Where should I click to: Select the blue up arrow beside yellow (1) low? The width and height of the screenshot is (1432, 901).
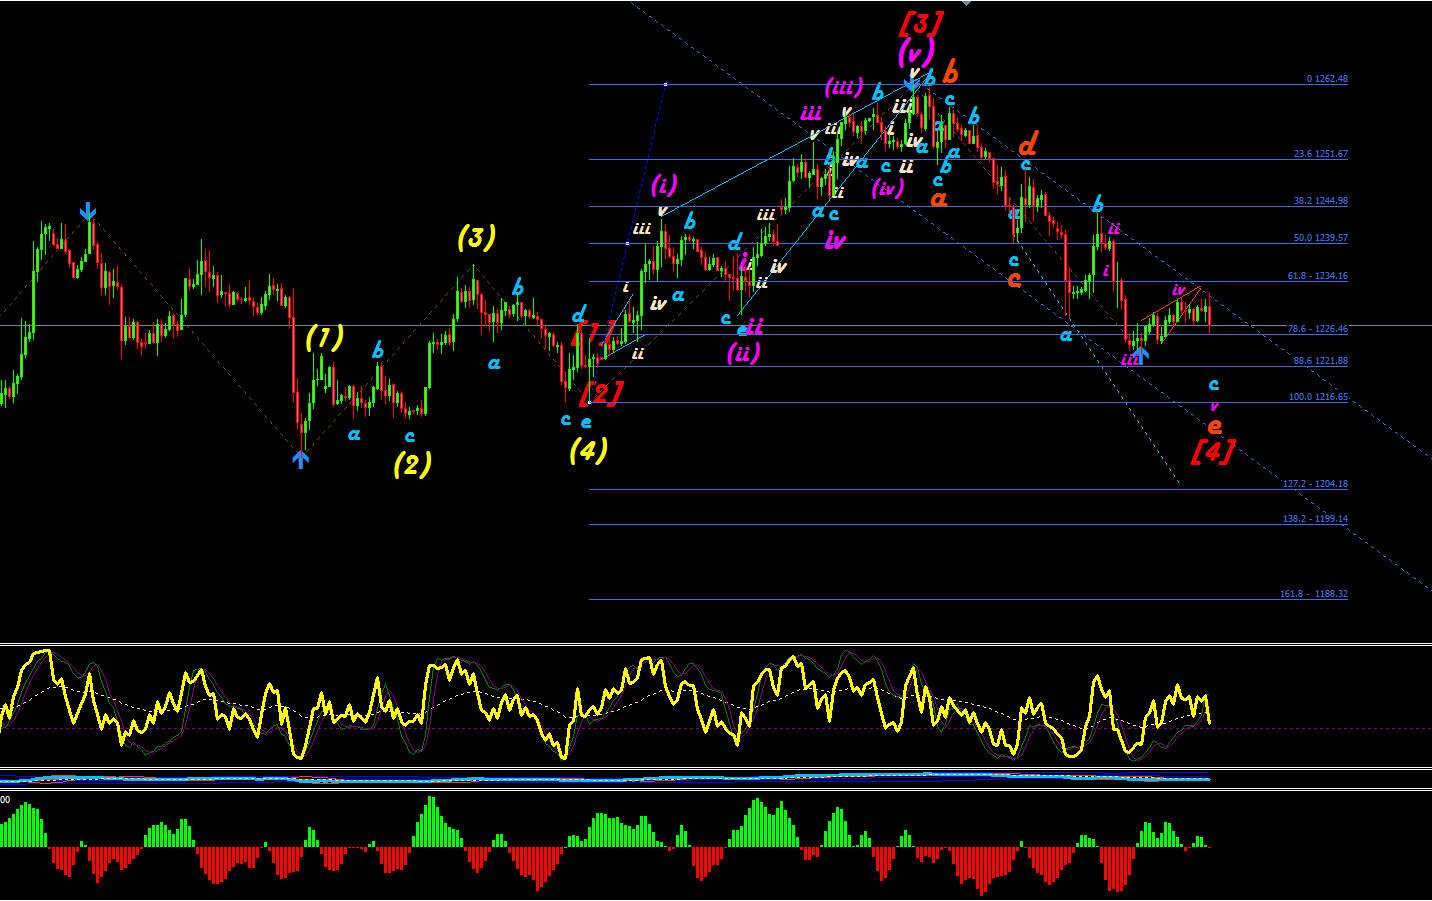point(301,458)
